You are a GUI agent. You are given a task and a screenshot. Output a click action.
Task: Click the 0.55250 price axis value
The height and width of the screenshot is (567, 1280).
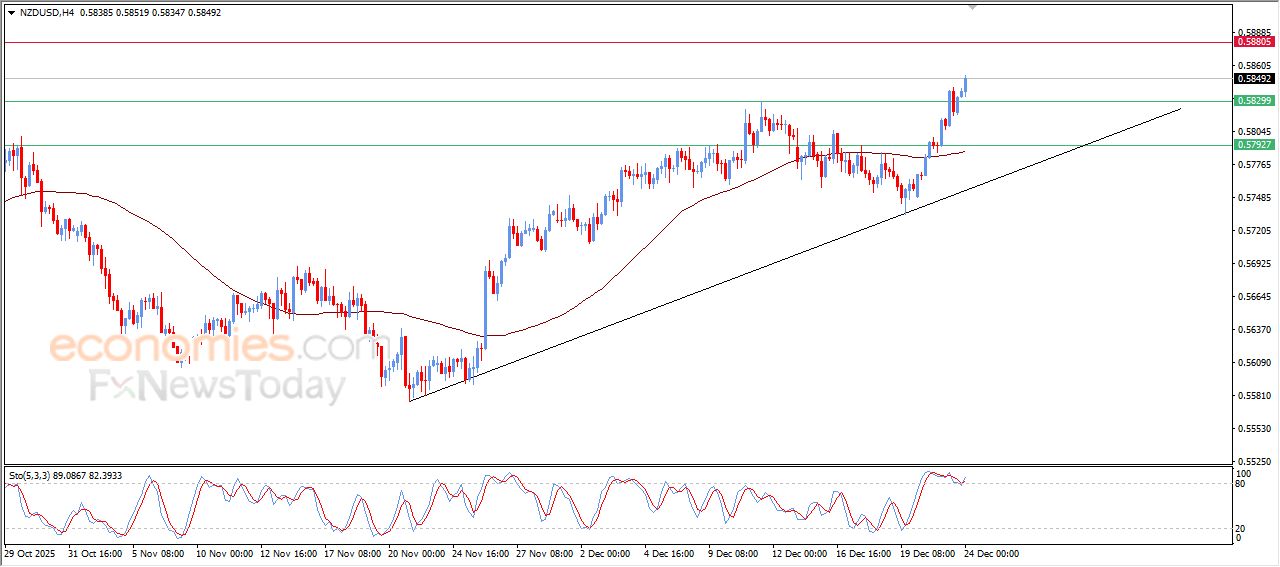(x=1253, y=460)
